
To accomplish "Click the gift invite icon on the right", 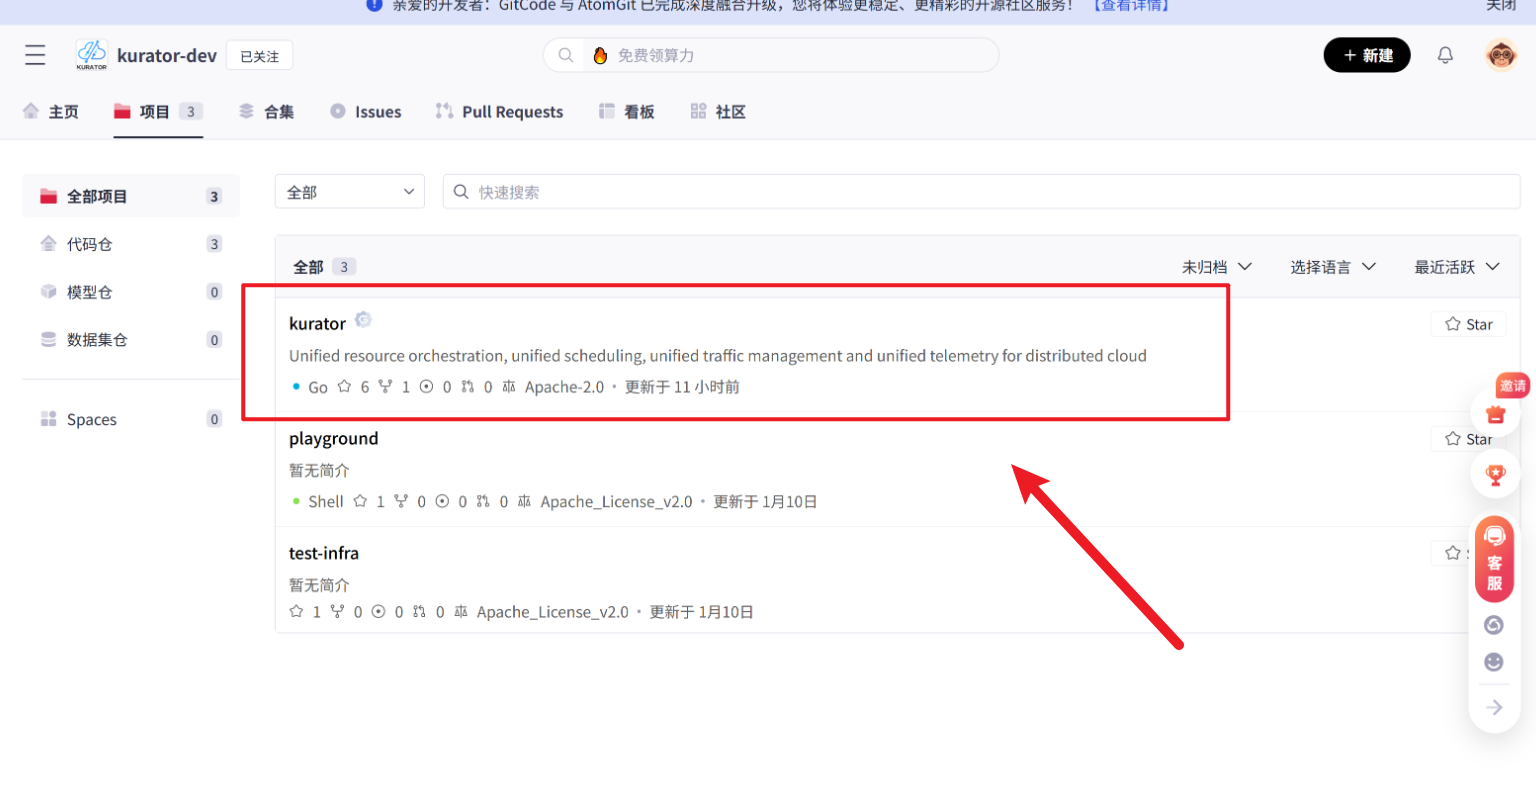I will pyautogui.click(x=1496, y=412).
